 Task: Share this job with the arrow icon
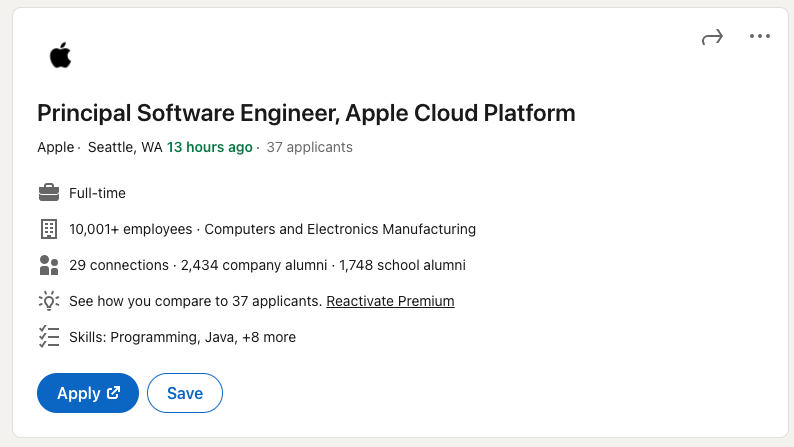(x=712, y=37)
